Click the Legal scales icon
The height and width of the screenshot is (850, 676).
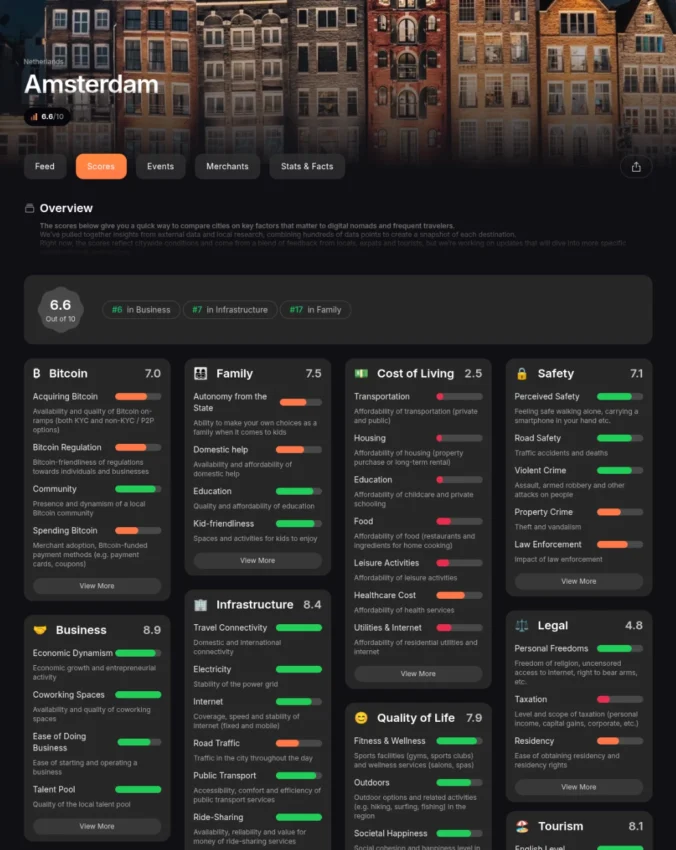pyautogui.click(x=521, y=626)
